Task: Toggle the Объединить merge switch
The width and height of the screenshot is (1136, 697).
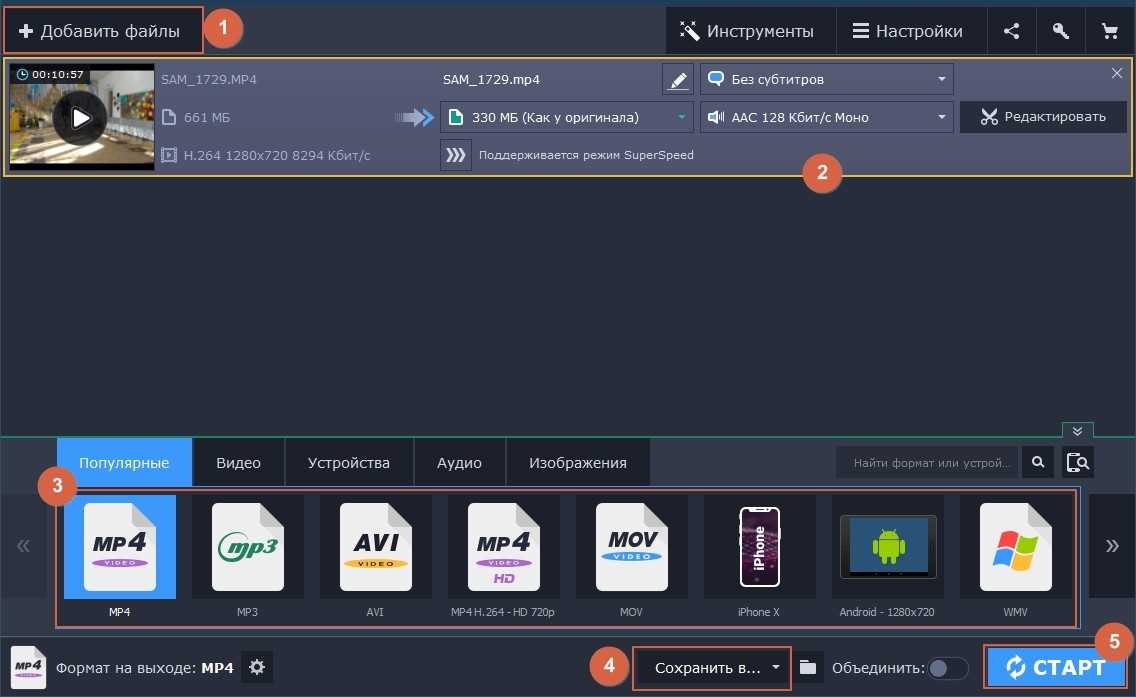Action: (x=948, y=668)
